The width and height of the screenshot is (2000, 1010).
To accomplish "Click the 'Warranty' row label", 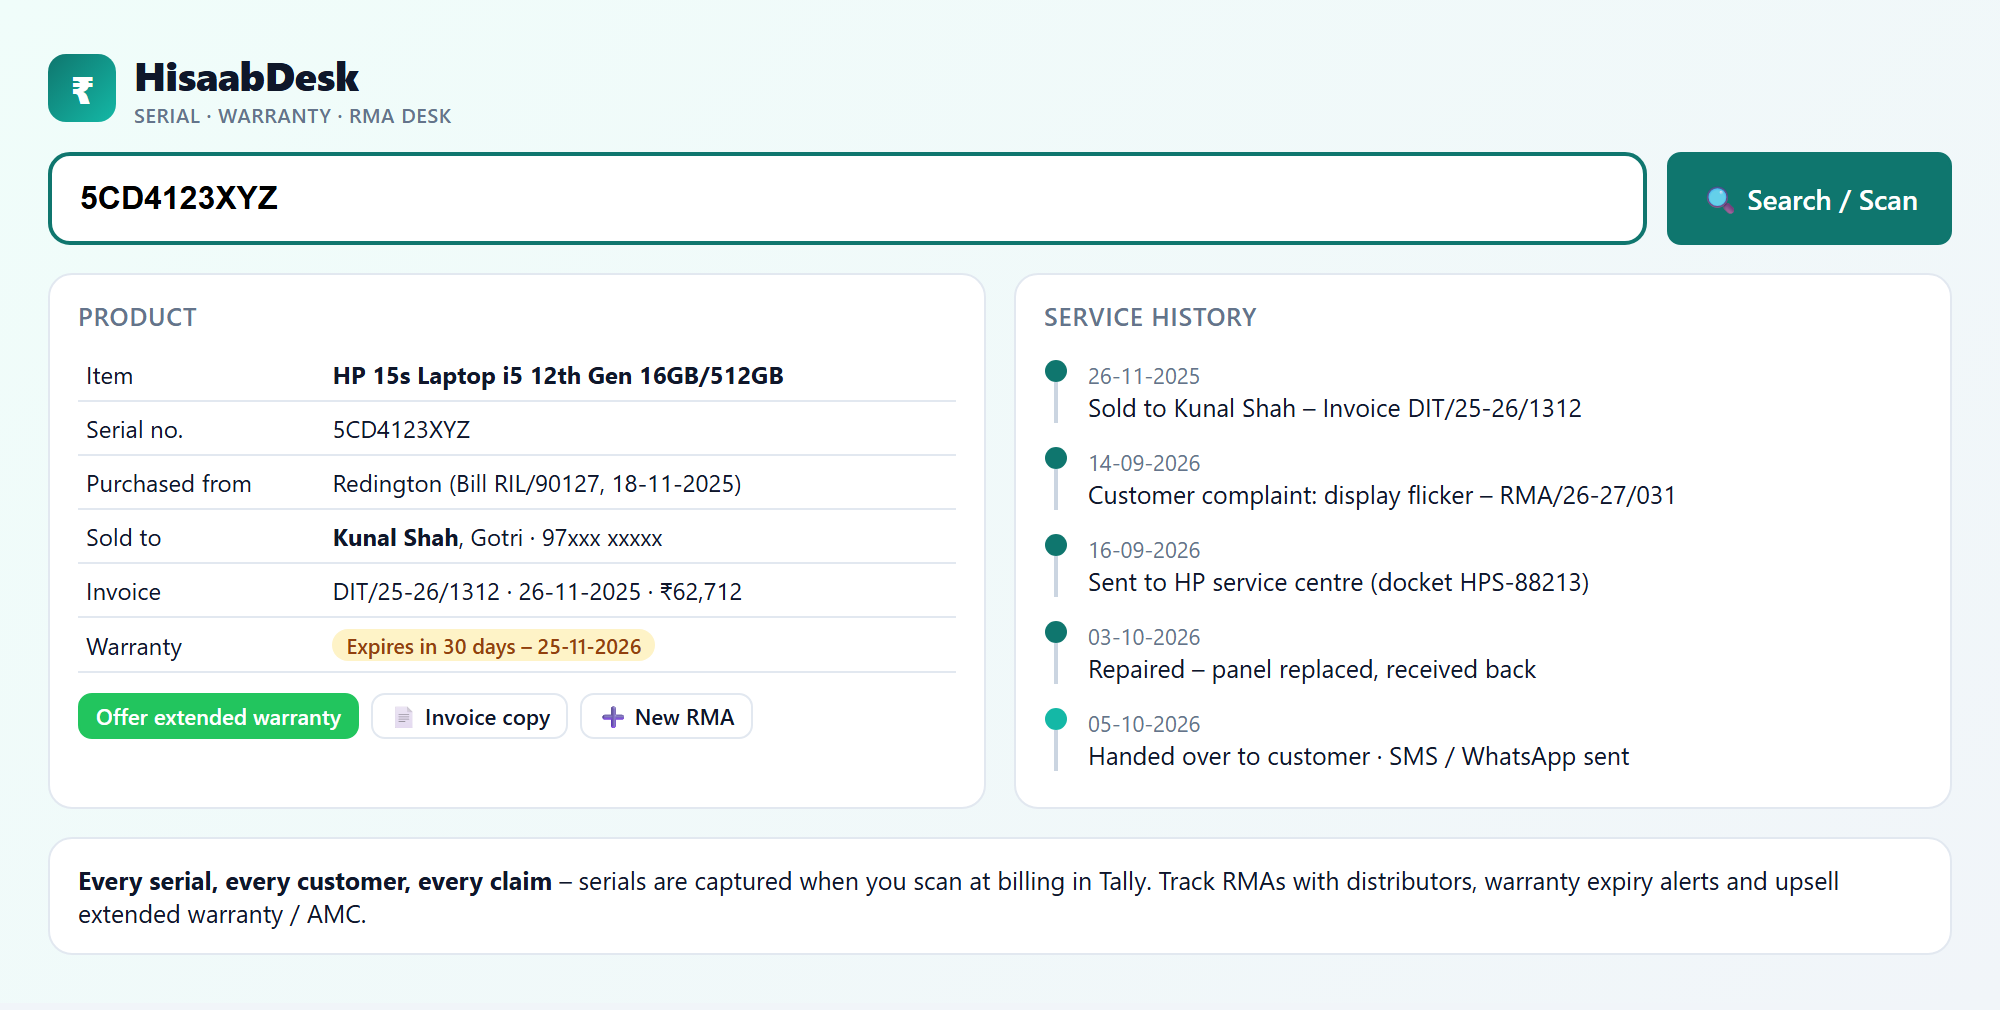I will click(134, 647).
